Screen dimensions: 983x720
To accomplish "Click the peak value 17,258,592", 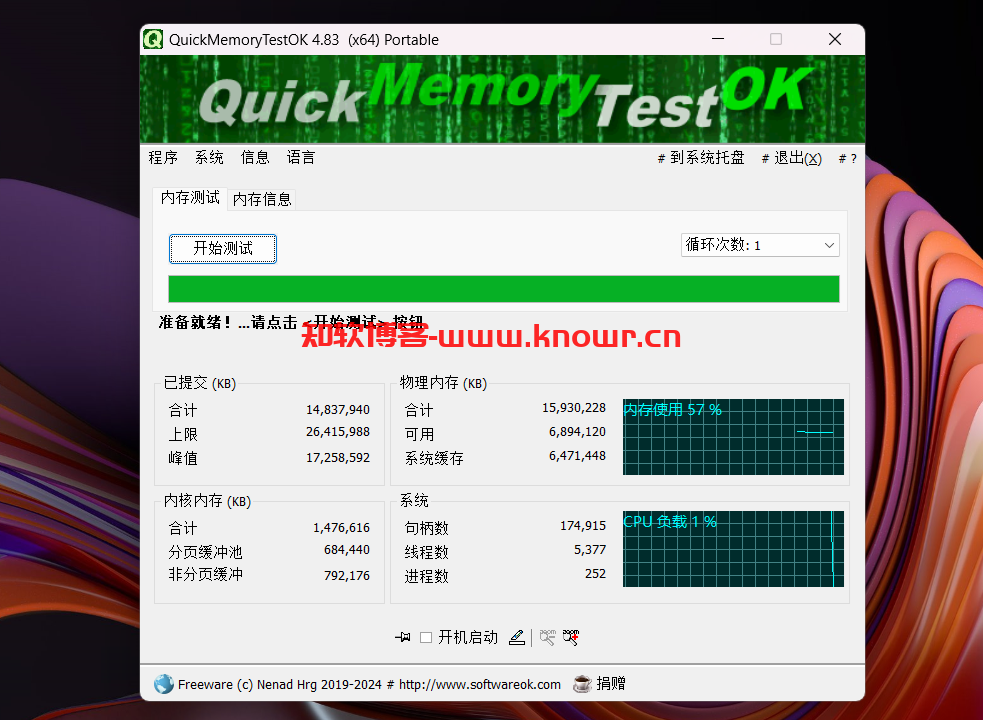I will [x=338, y=458].
